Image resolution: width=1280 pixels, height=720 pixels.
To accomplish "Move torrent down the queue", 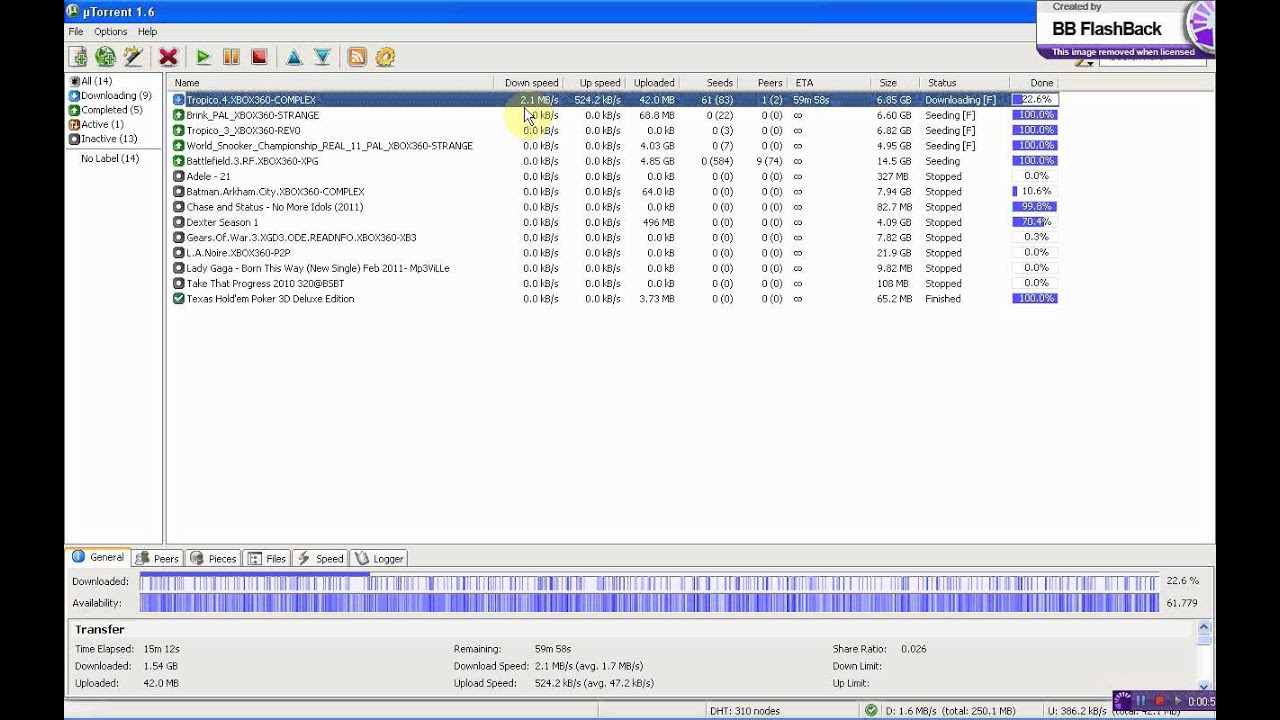I will click(x=322, y=57).
